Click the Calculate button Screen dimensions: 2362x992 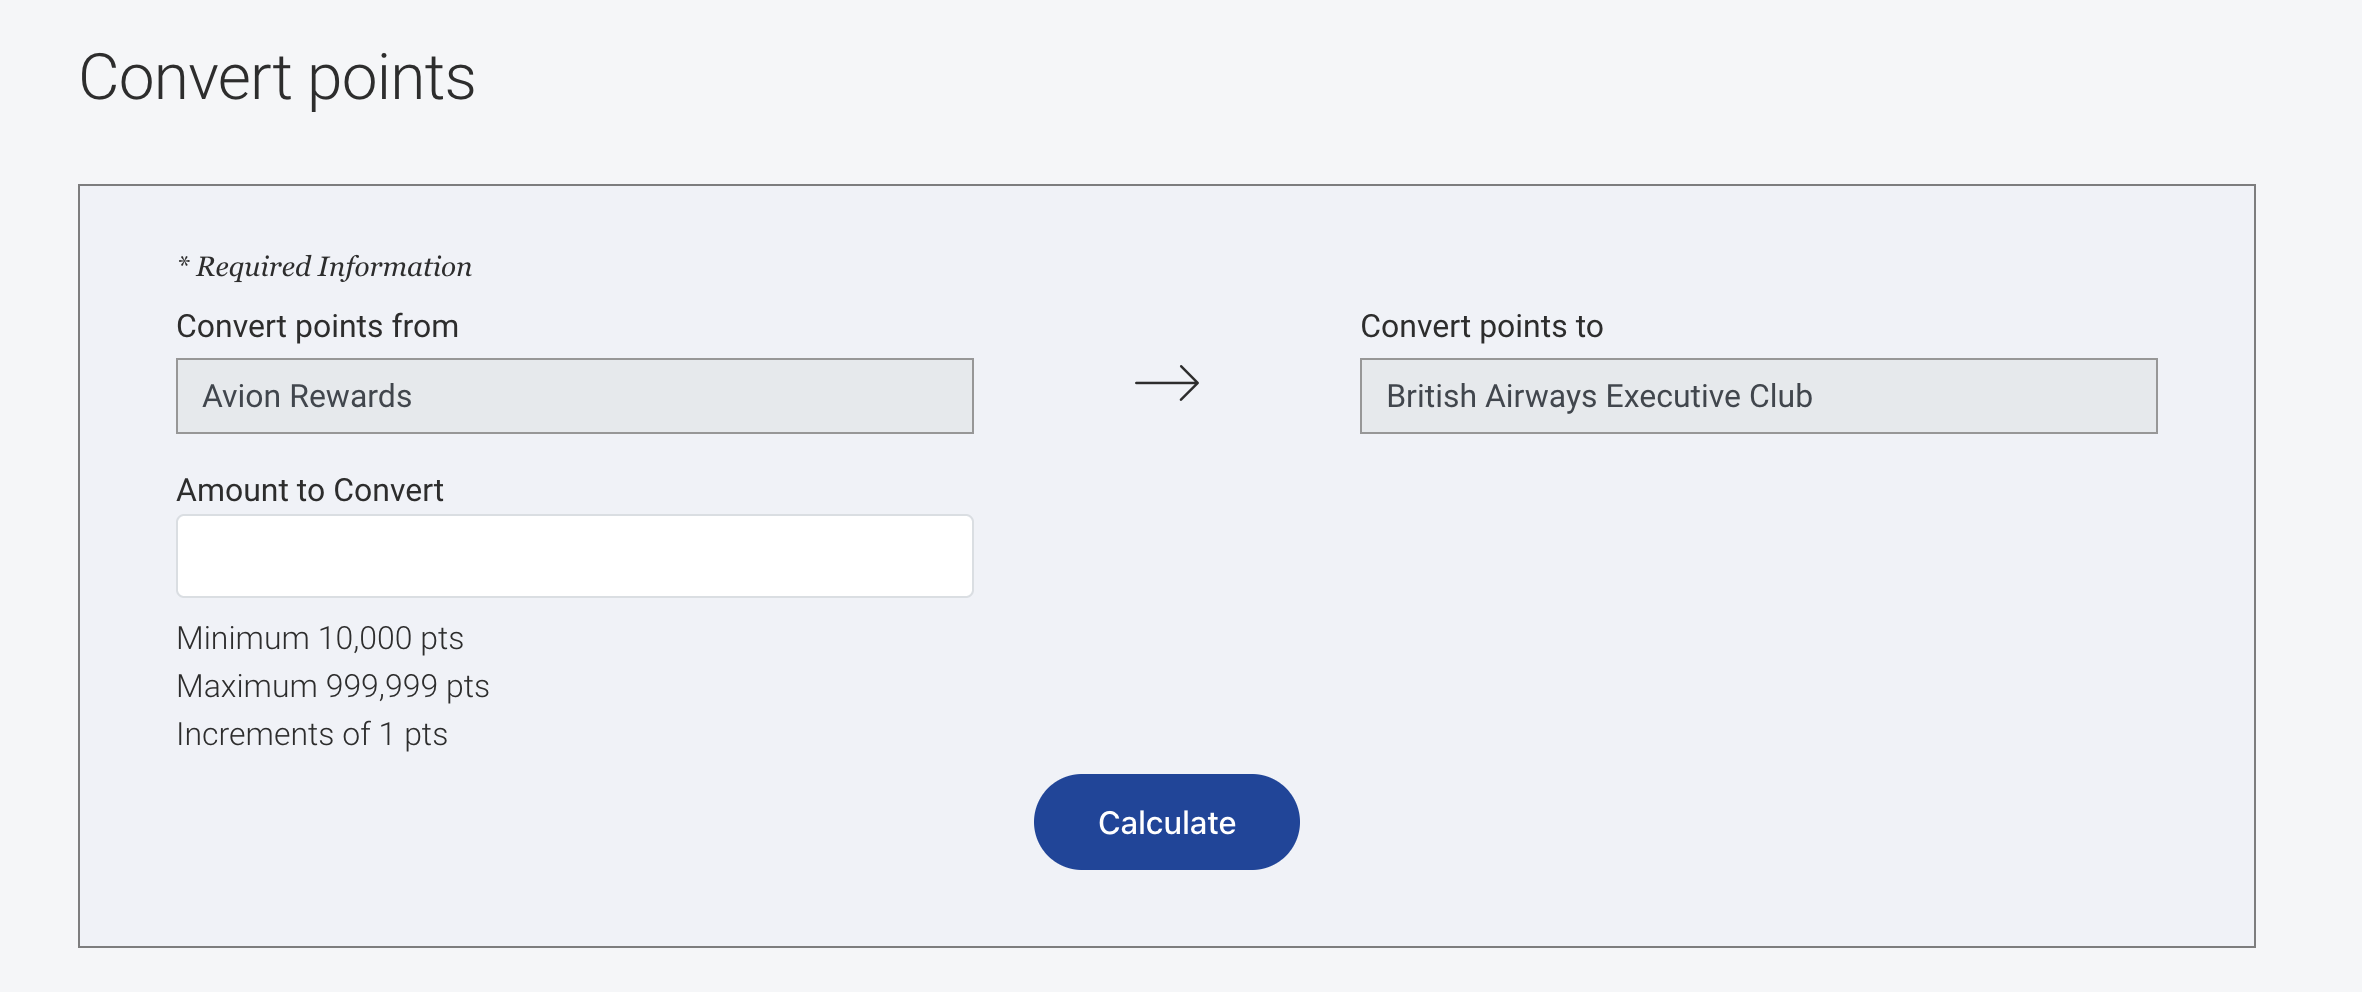1166,822
